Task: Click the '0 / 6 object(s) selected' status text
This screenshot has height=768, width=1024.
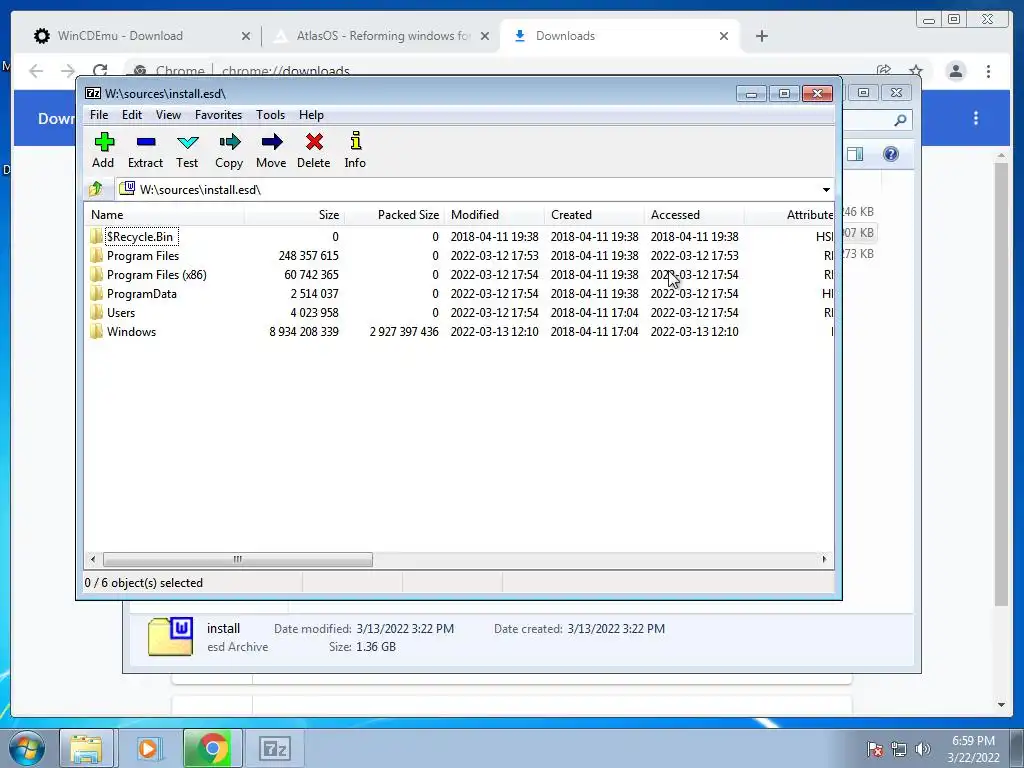Action: coord(144,583)
